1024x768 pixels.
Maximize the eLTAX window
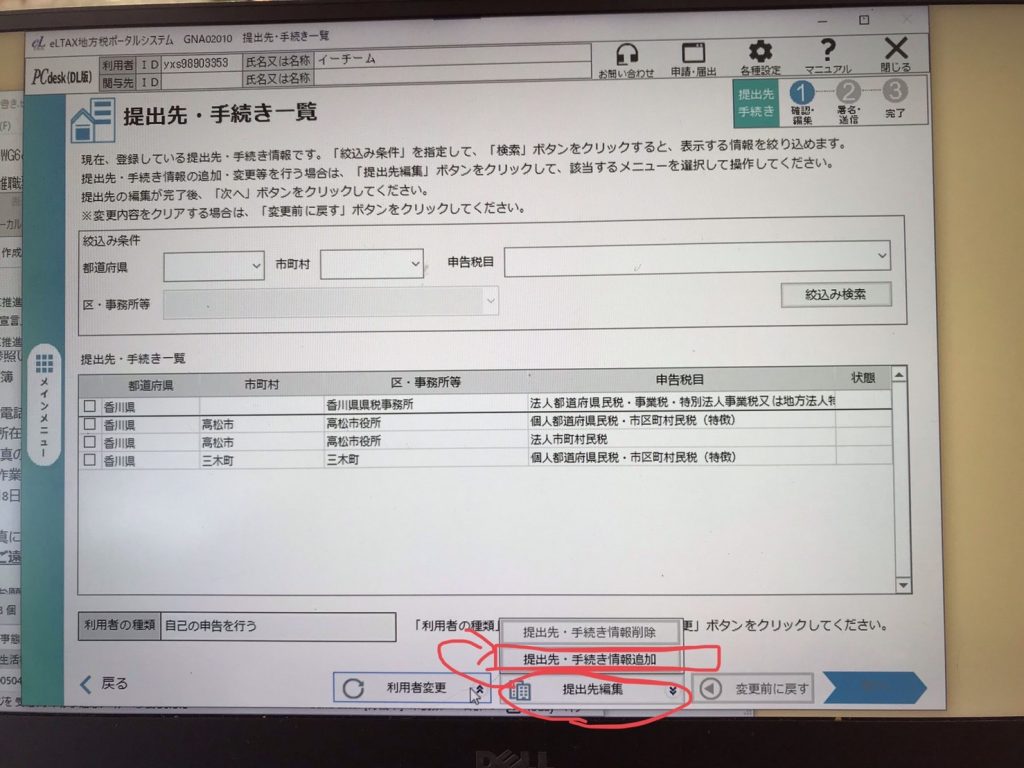point(863,20)
